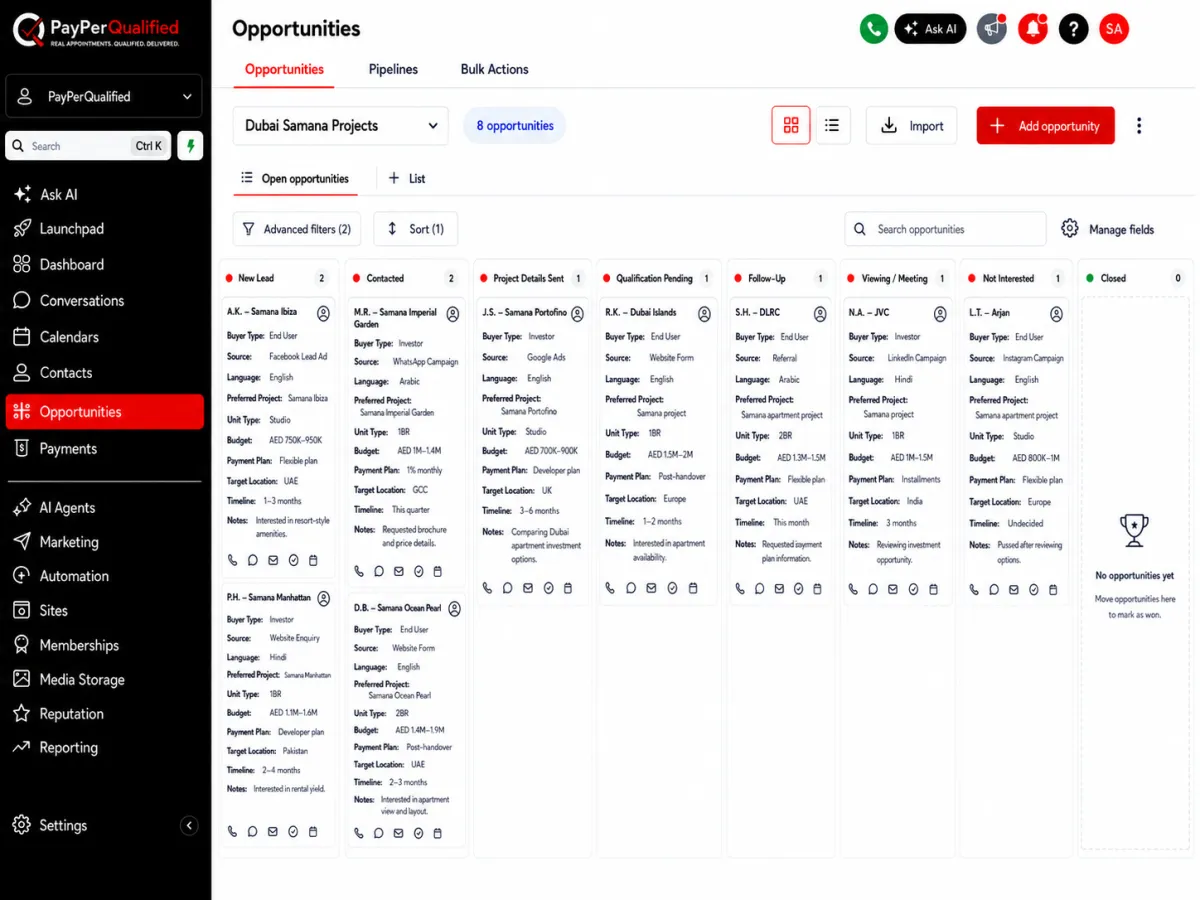Click task checkmark icon on N.A. JVC card

[913, 589]
